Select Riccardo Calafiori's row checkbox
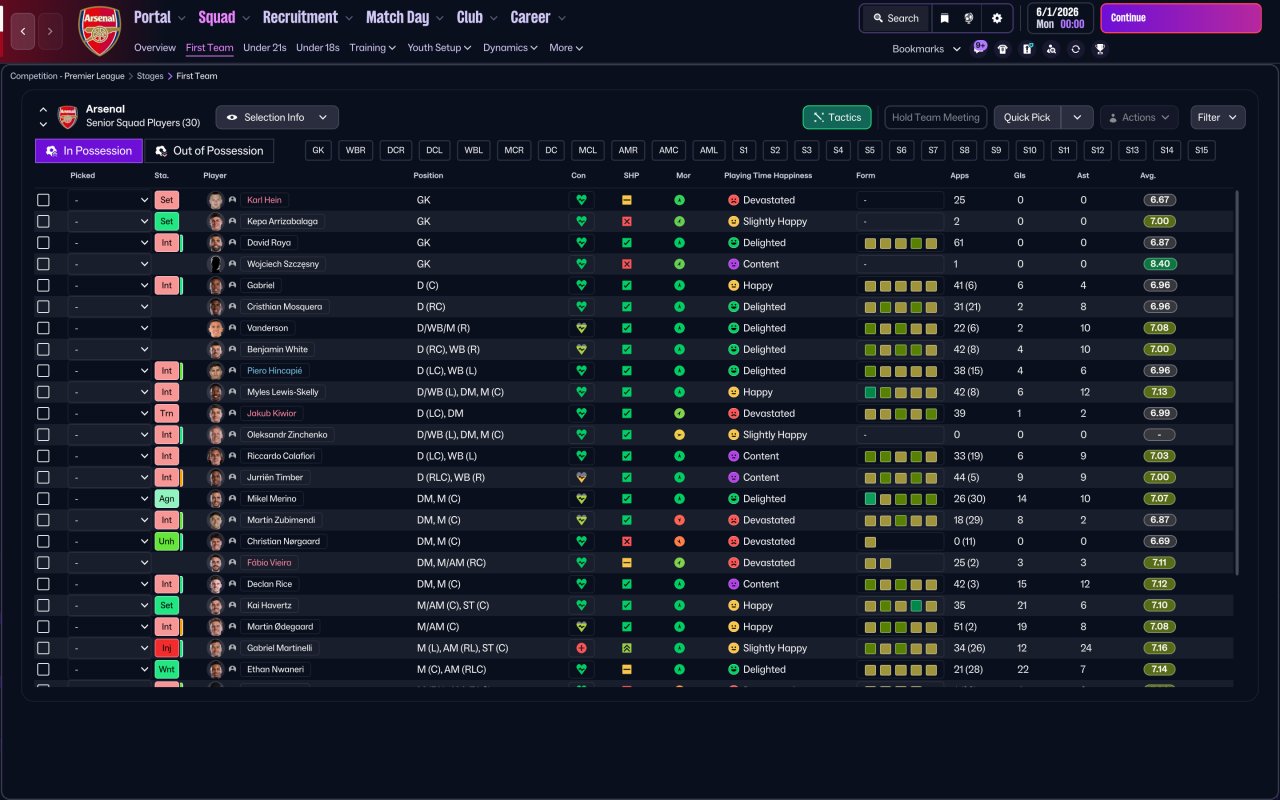Viewport: 1280px width, 800px height. pos(43,456)
